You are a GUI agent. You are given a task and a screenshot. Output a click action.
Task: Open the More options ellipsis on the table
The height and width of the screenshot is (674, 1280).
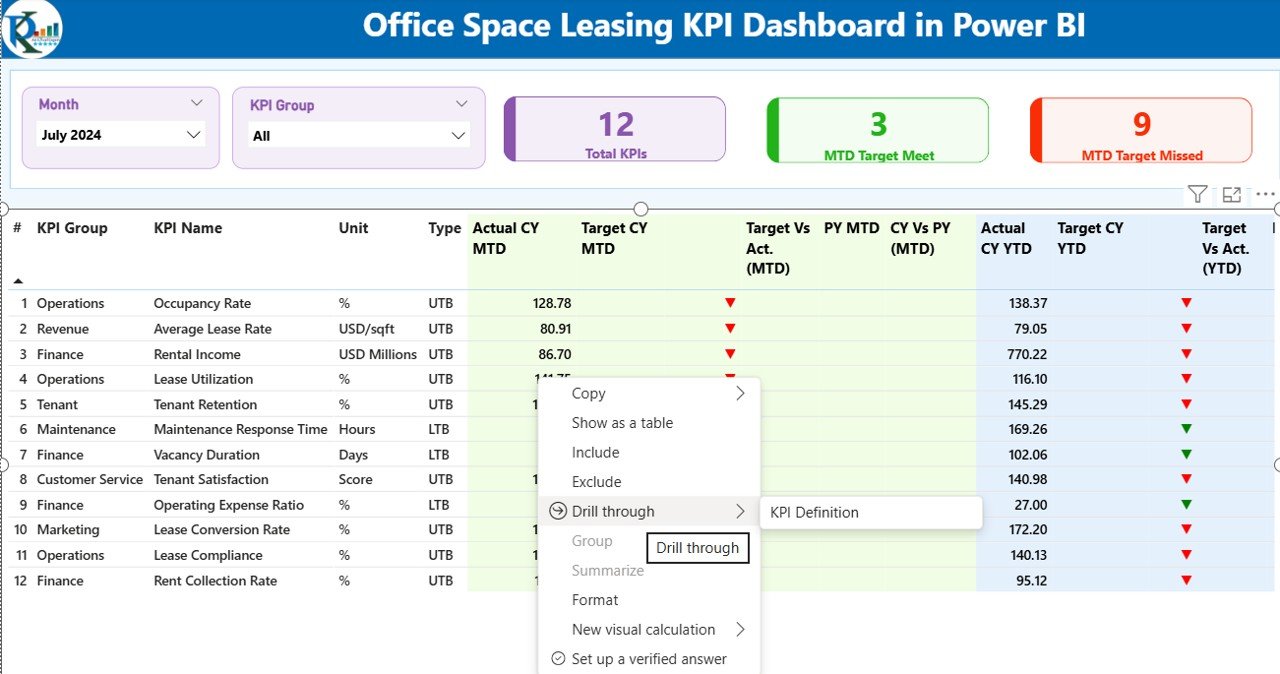[1265, 195]
